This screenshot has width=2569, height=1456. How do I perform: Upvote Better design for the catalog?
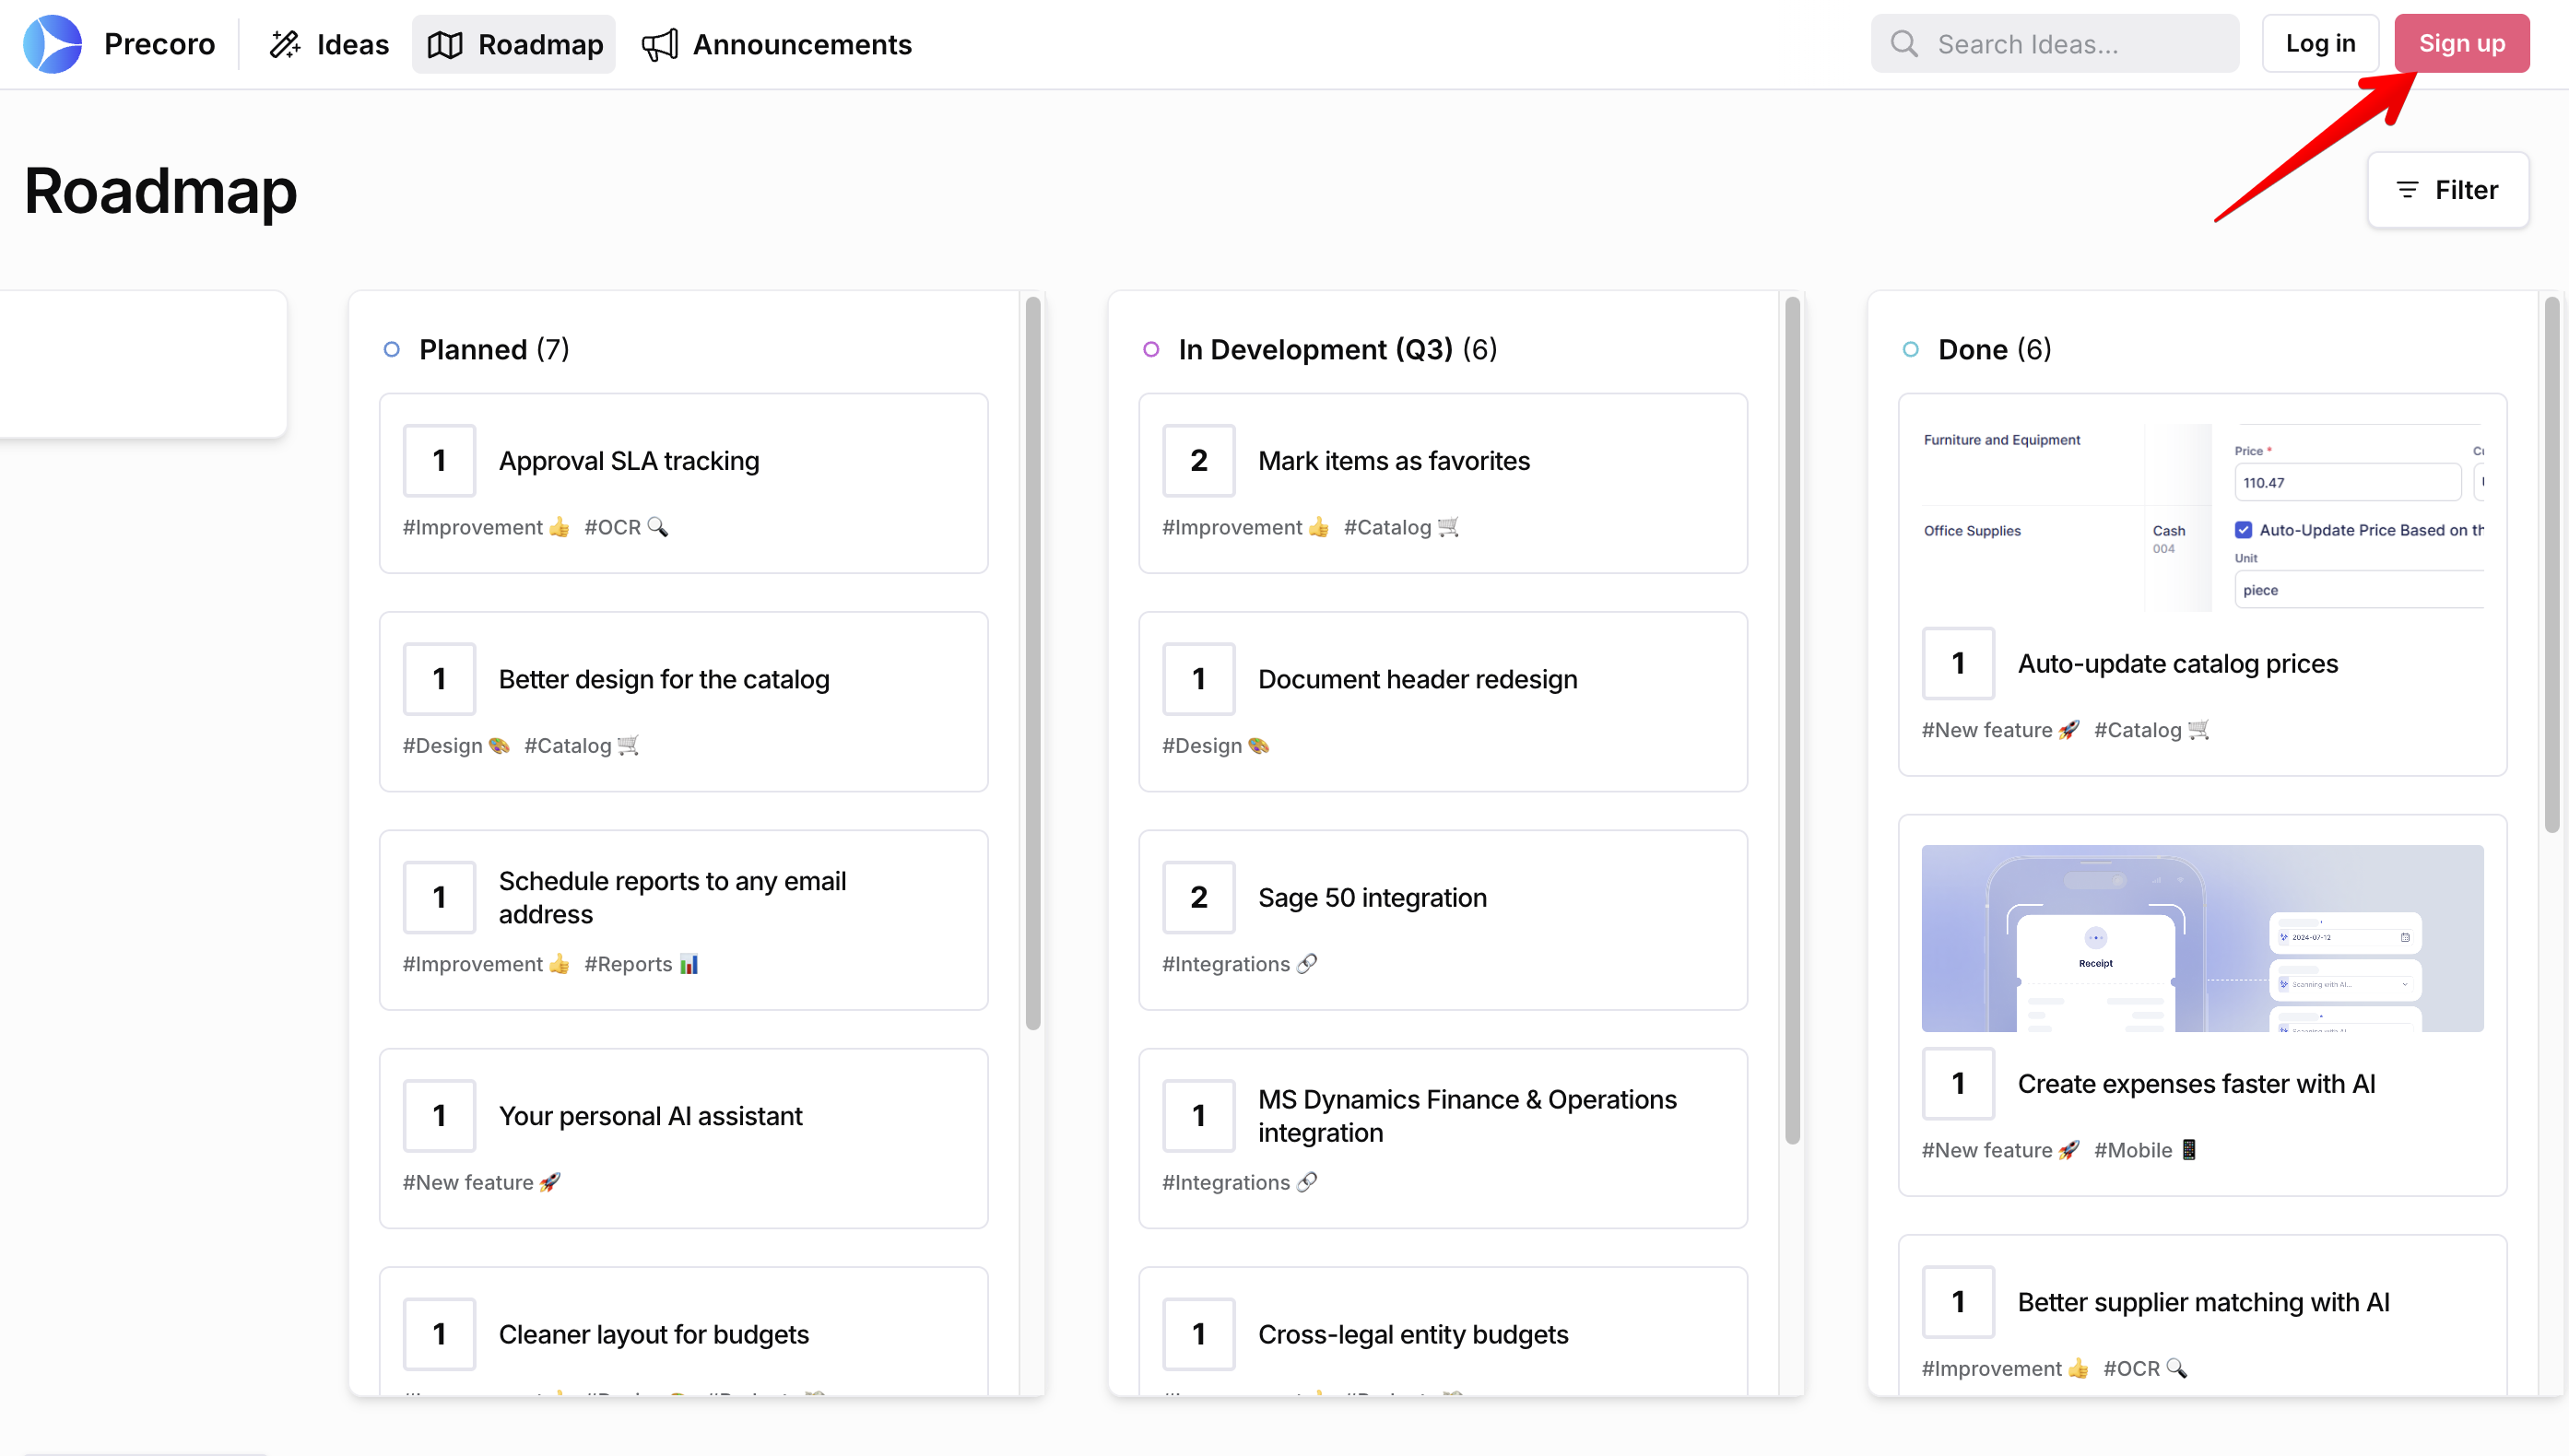pyautogui.click(x=439, y=679)
